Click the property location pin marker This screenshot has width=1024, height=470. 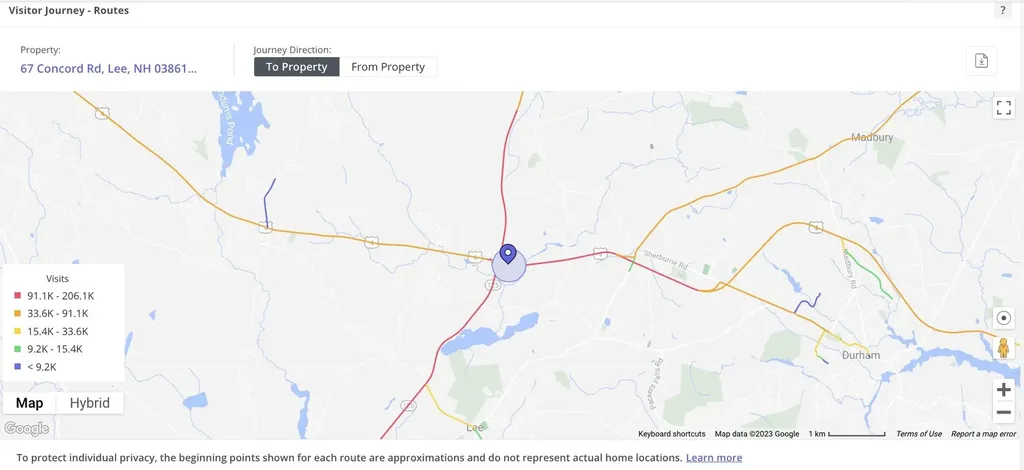pyautogui.click(x=508, y=255)
